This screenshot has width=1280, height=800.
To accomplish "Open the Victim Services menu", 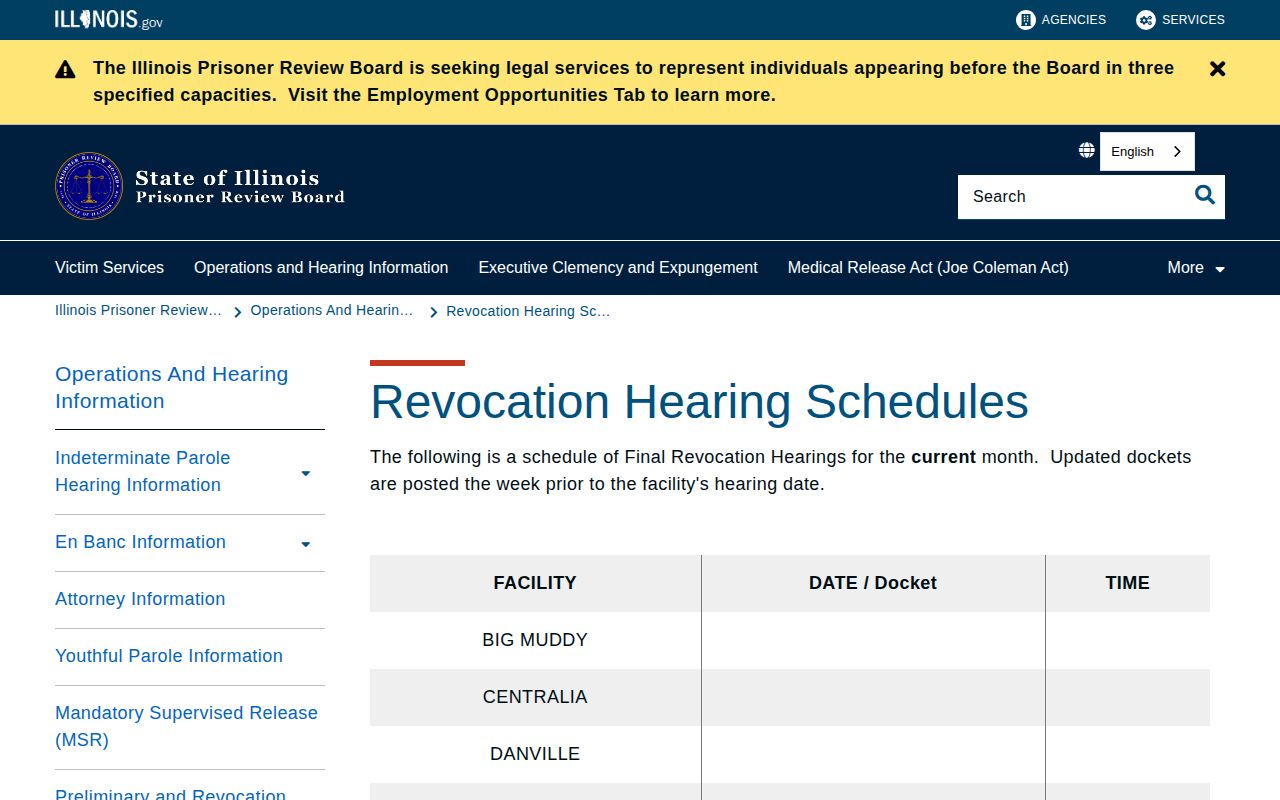I will 109,267.
